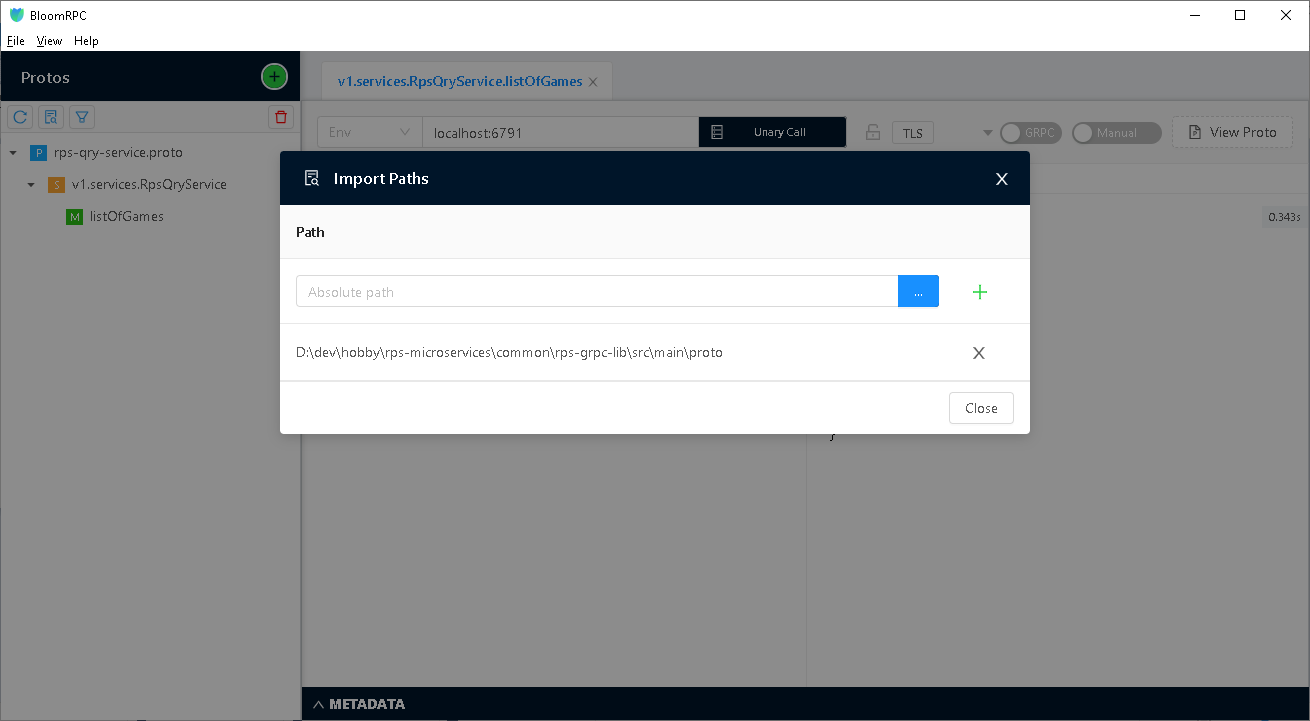Maximize the BloomRPC window
Screen dimensions: 1310x721
coord(1240,15)
